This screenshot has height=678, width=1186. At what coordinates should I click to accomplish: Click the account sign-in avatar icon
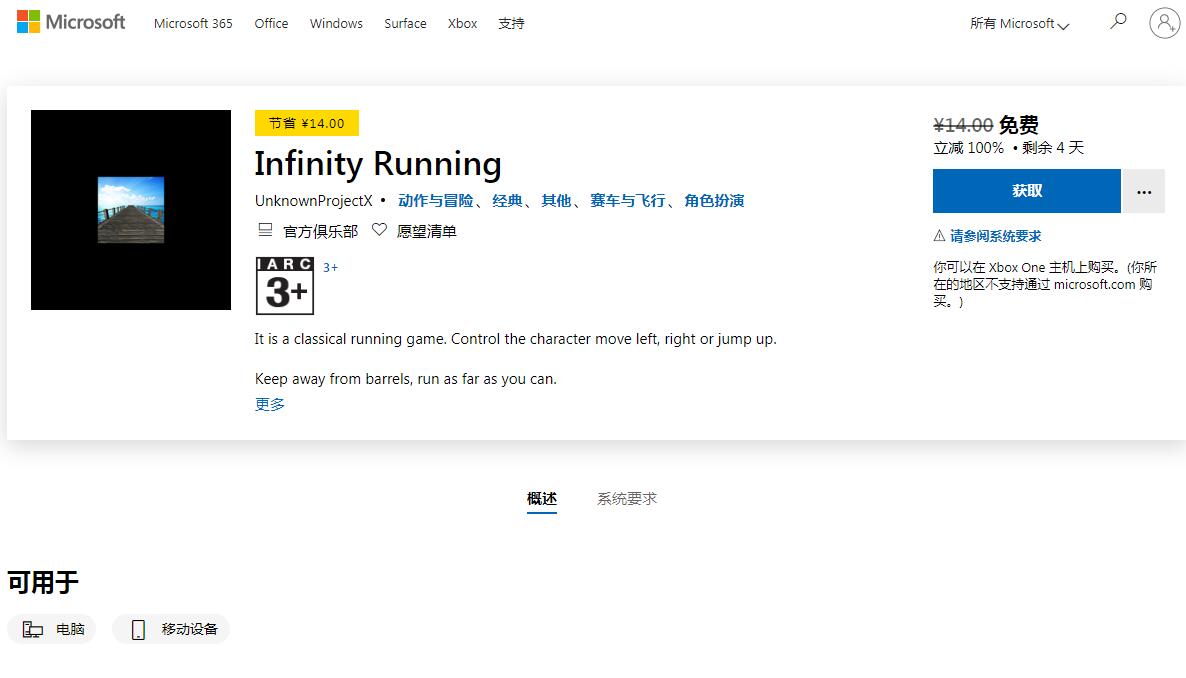1164,23
